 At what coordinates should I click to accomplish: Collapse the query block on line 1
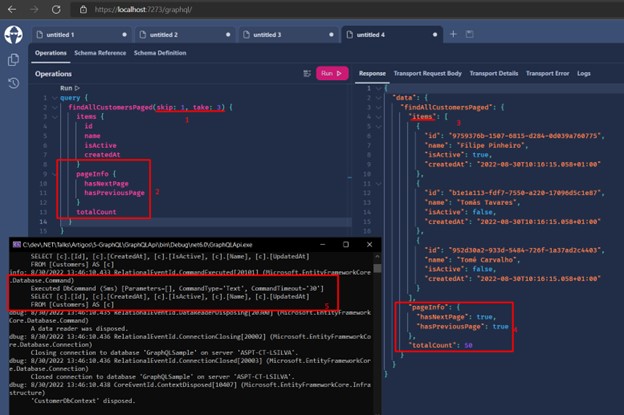point(57,97)
